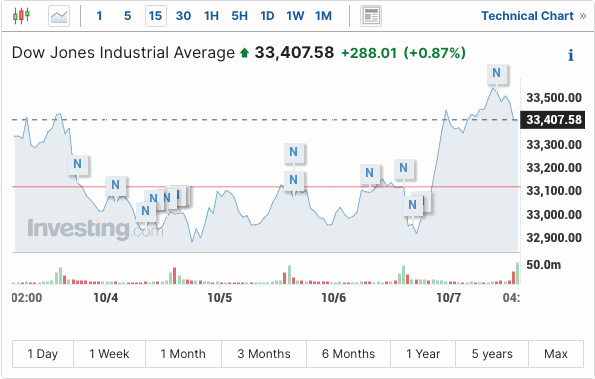
Task: Open the Technical Chart link
Action: click(534, 16)
